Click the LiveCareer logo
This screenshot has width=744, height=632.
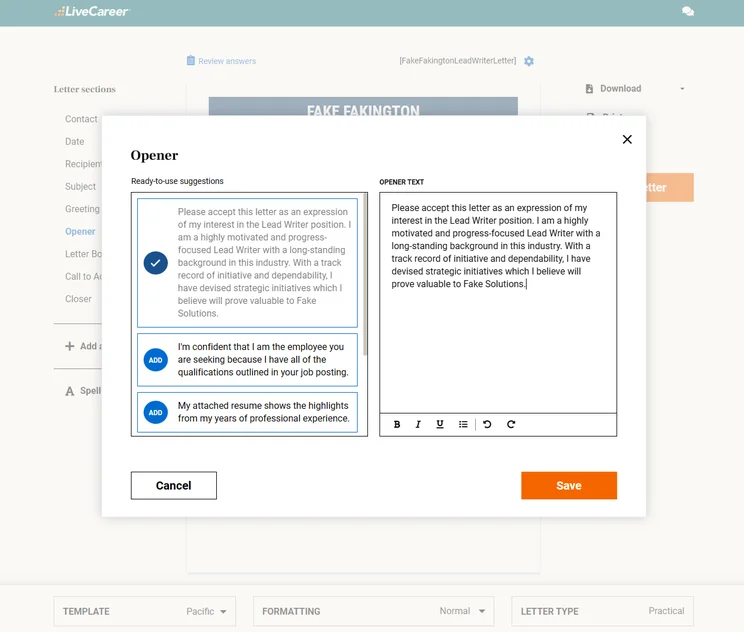pos(92,12)
